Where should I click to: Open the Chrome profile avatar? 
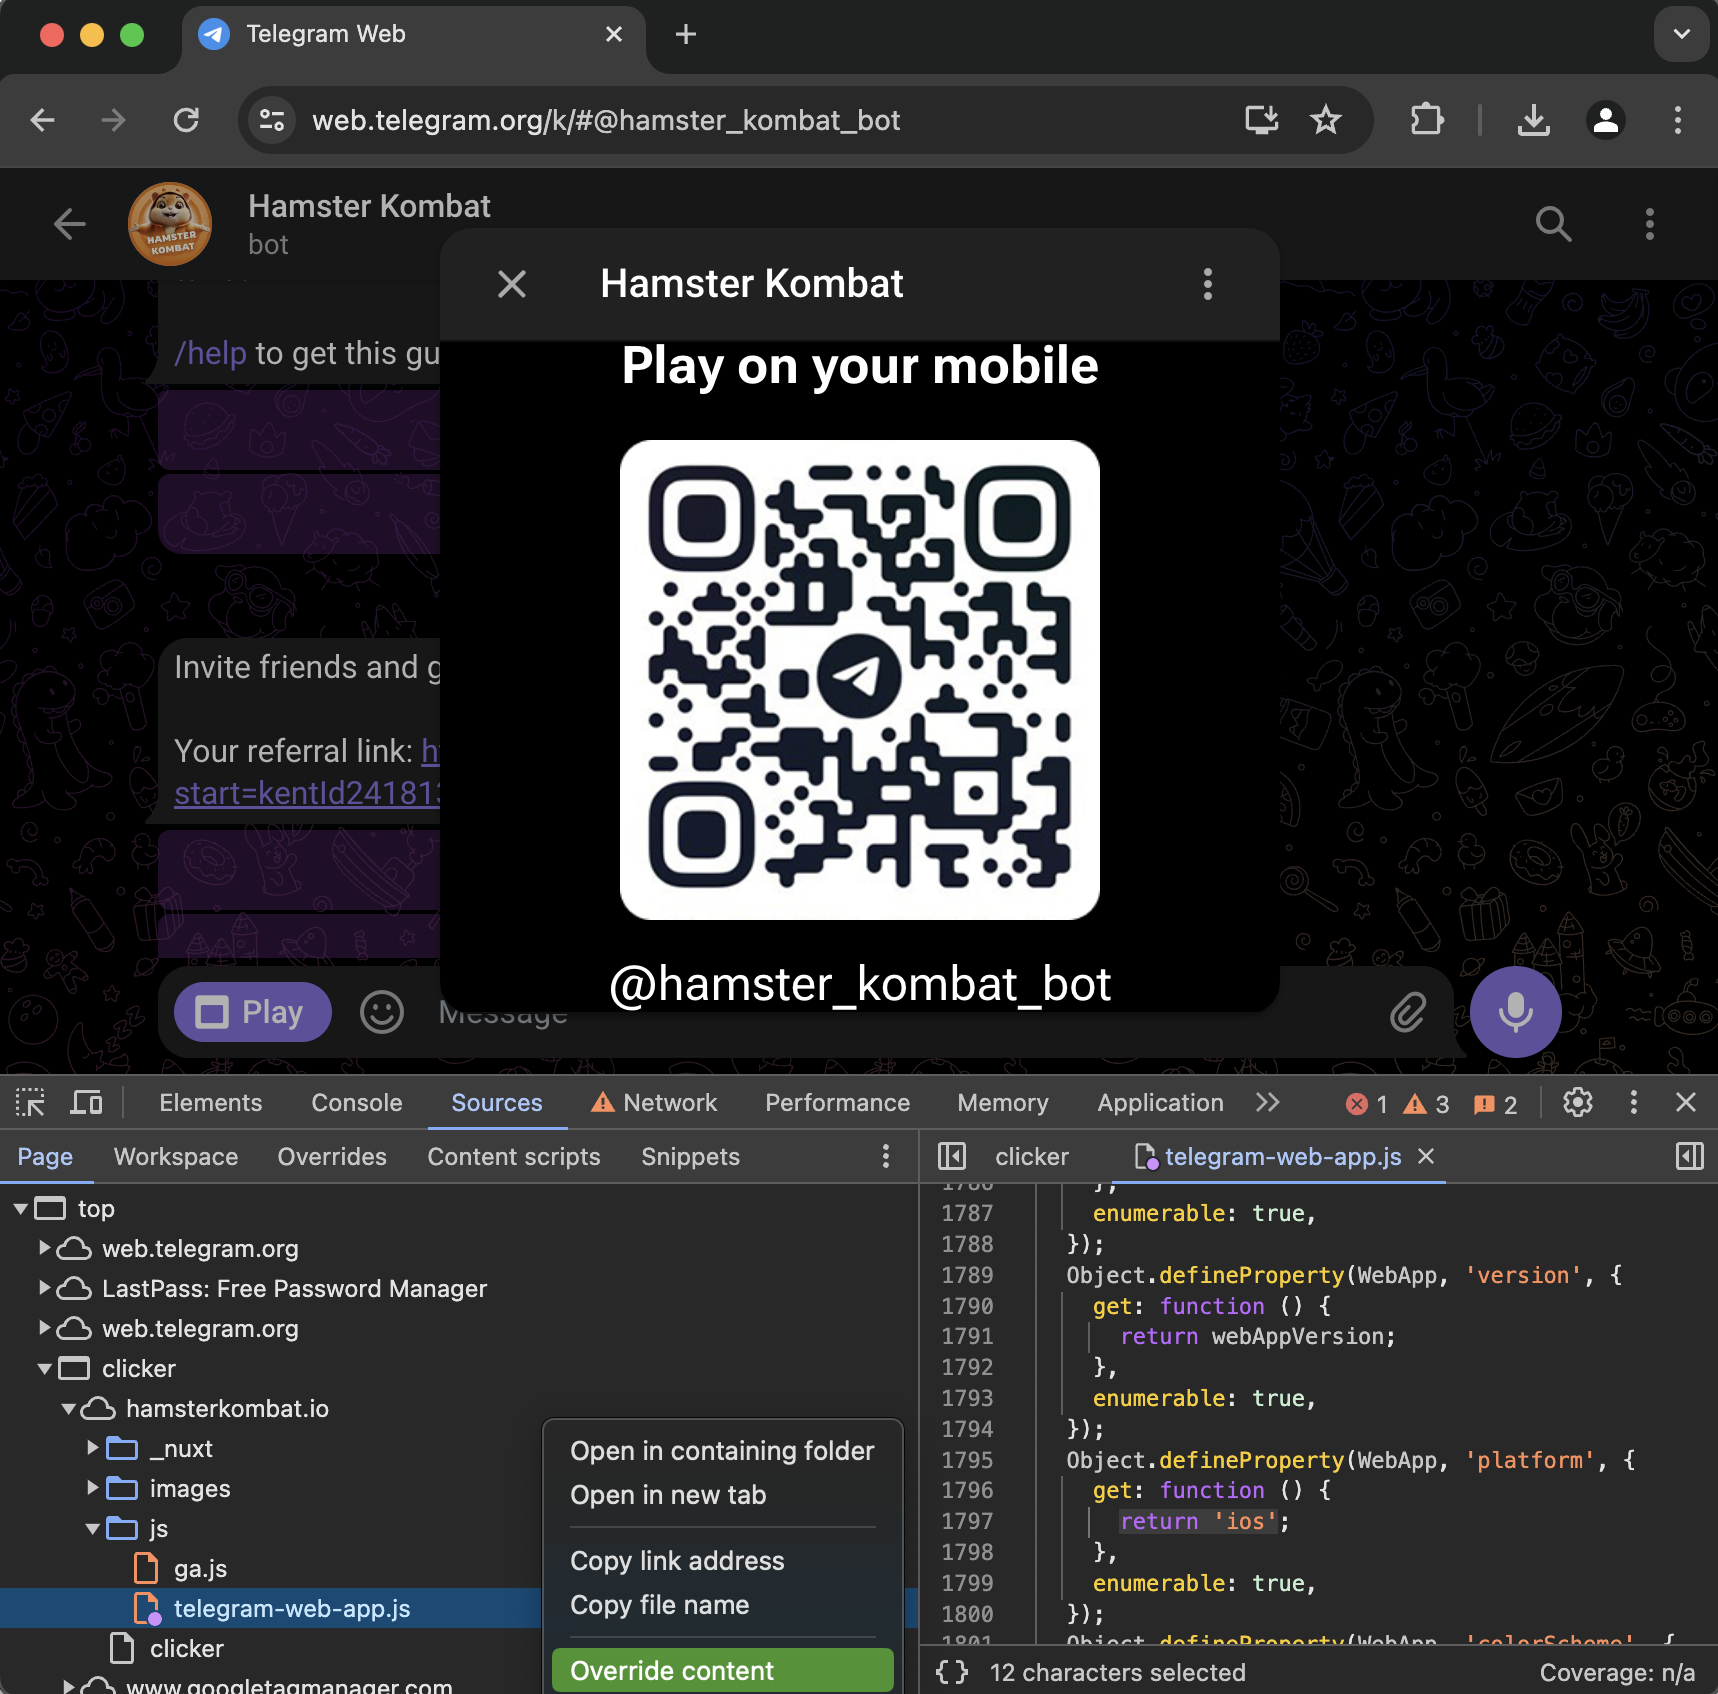(x=1606, y=121)
